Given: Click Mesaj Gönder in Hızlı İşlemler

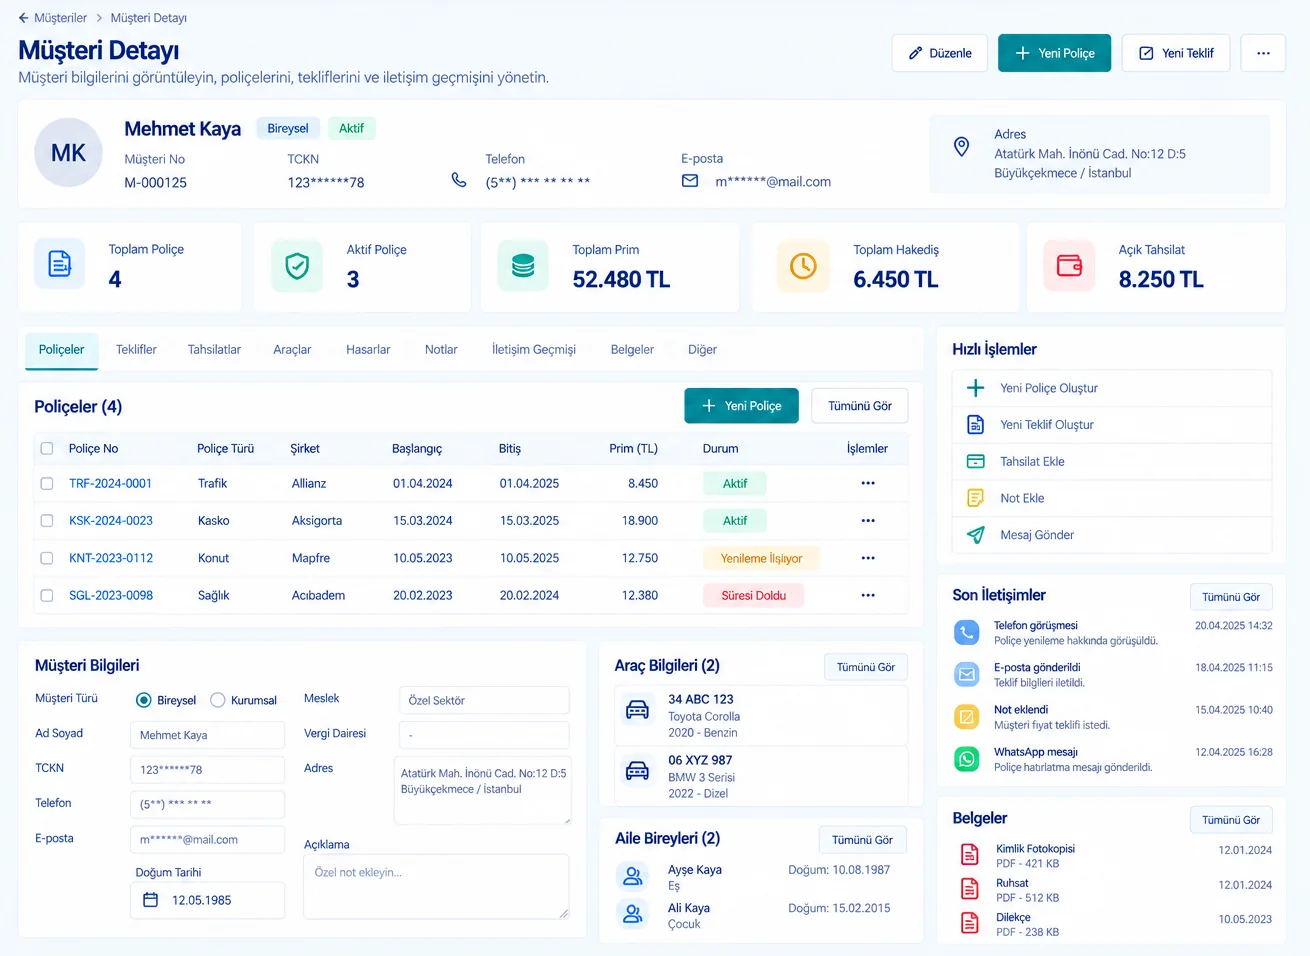Looking at the screenshot, I should coord(1112,535).
